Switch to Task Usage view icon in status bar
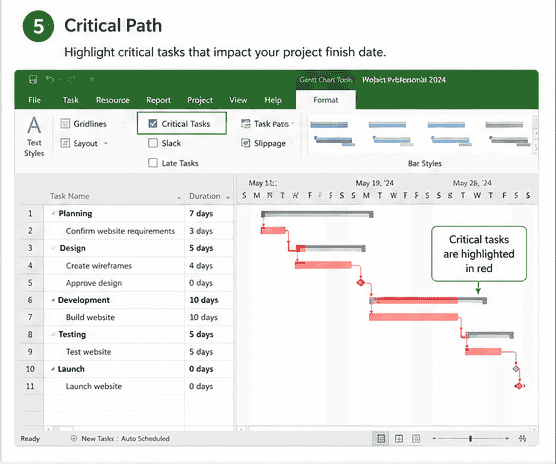 coord(399,439)
